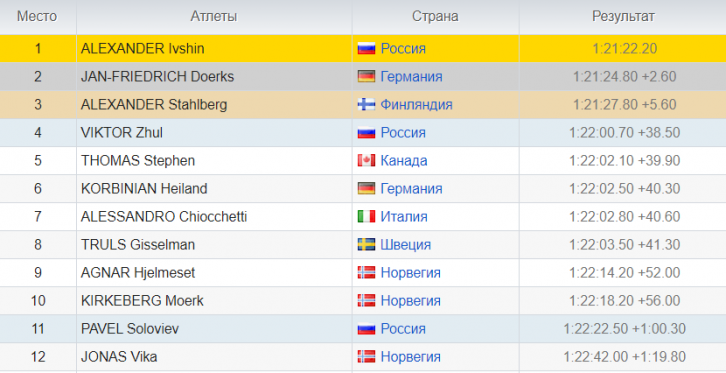
Task: Click the Norwegian flag in Jonas Vika's row
Action: coord(366,357)
